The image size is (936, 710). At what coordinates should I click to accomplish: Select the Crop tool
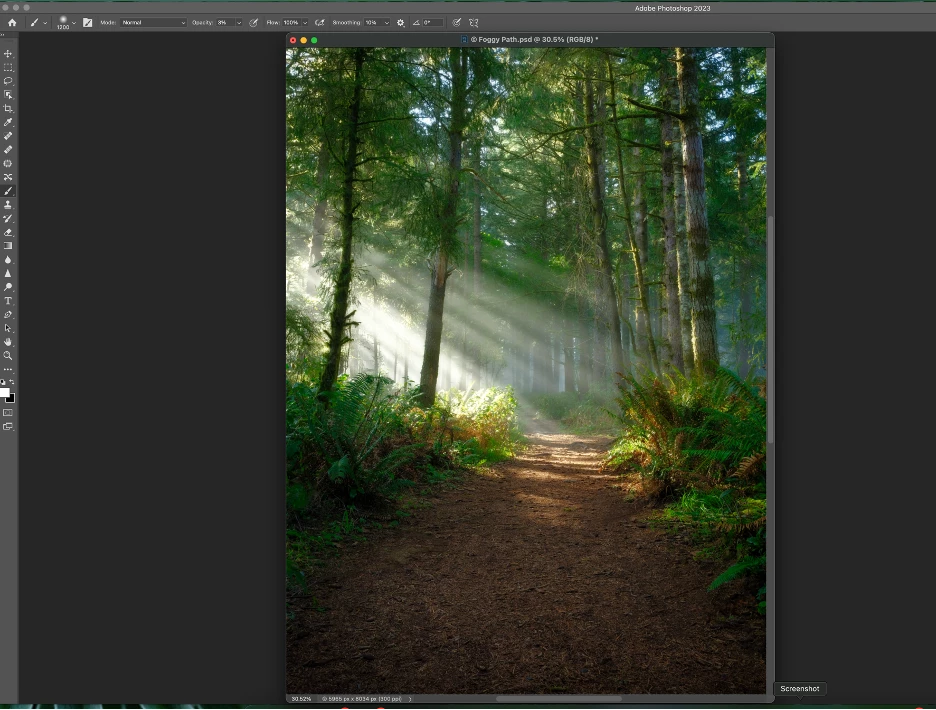point(8,109)
